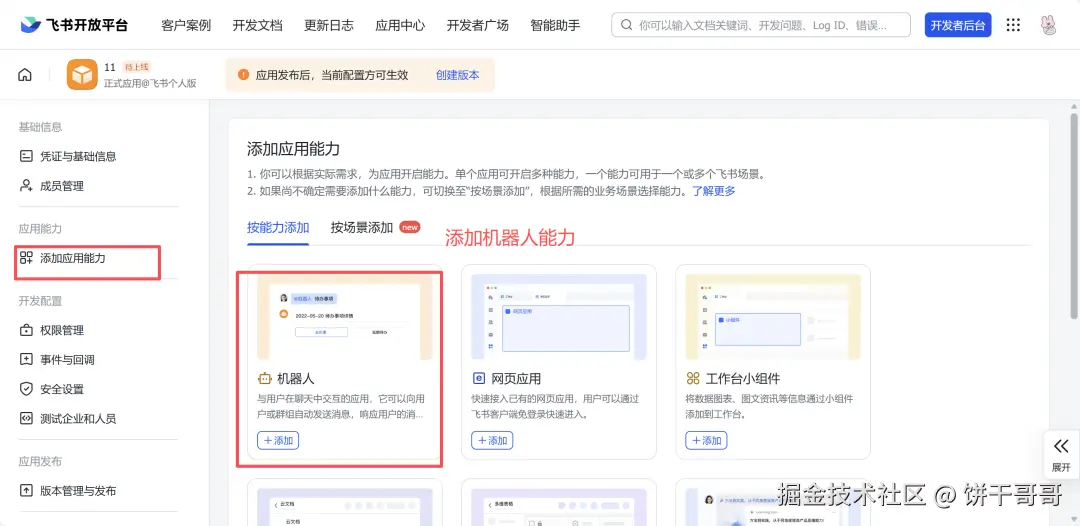Viewport: 1080px width, 526px height.
Task: Click the 开发者后台 button
Action: pos(957,25)
